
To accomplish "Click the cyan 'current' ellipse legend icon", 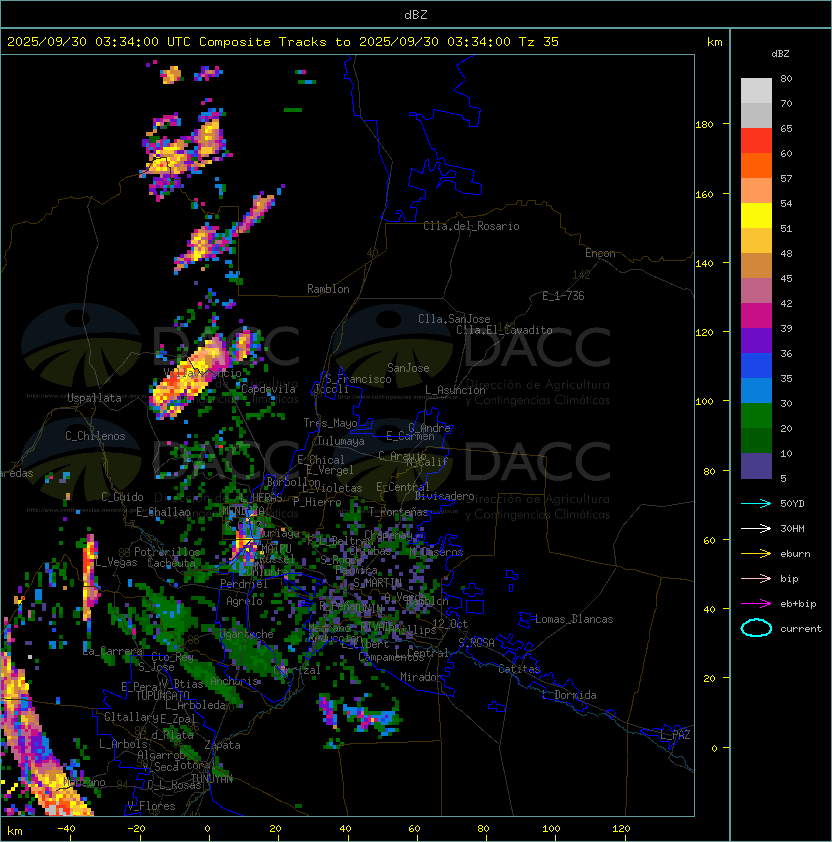I will tap(756, 628).
